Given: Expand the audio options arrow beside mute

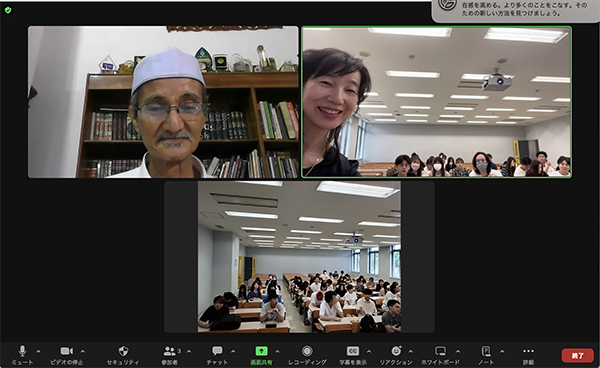Looking at the screenshot, I should tap(38, 351).
